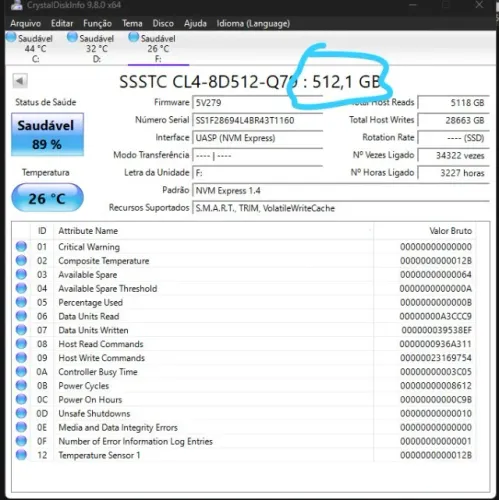Click the ID column header
499x500 pixels.
pos(42,231)
